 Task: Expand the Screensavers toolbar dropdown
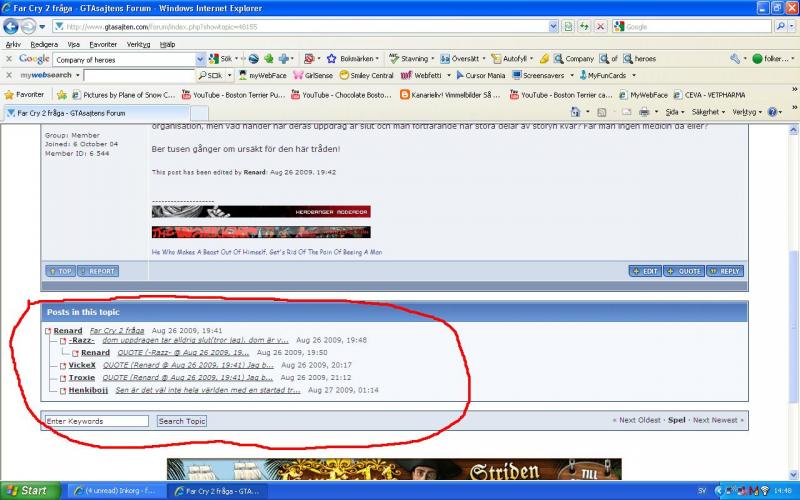tap(571, 75)
